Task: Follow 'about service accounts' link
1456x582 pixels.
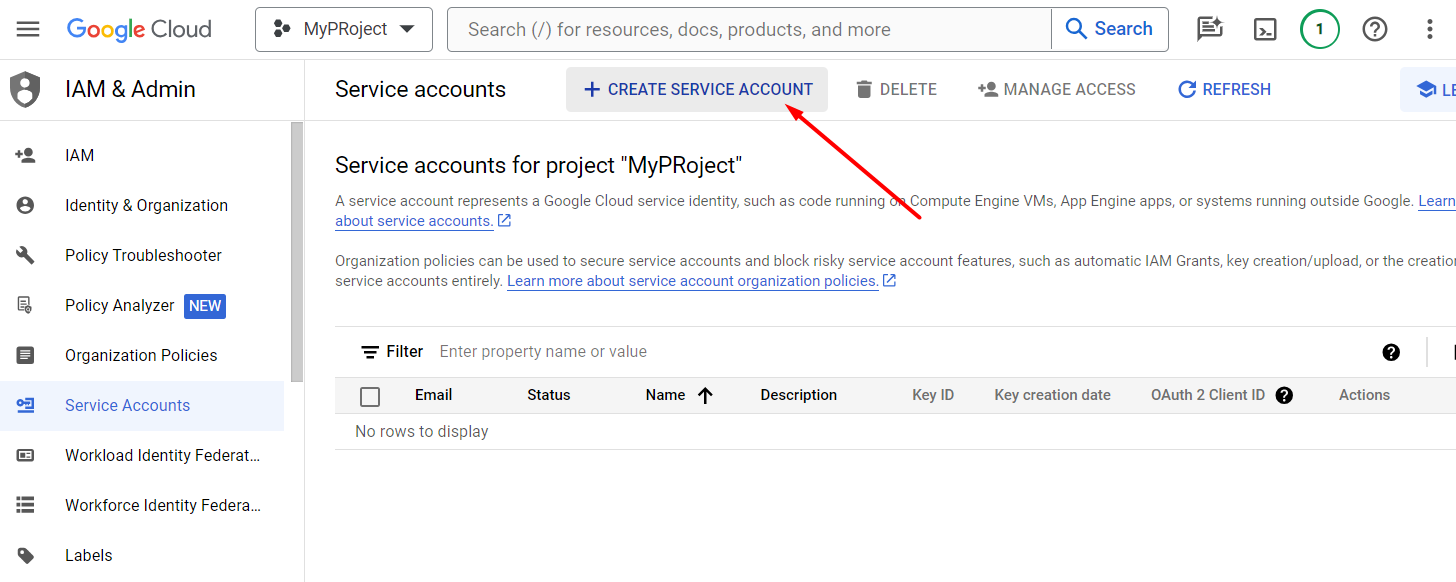Action: (414, 221)
